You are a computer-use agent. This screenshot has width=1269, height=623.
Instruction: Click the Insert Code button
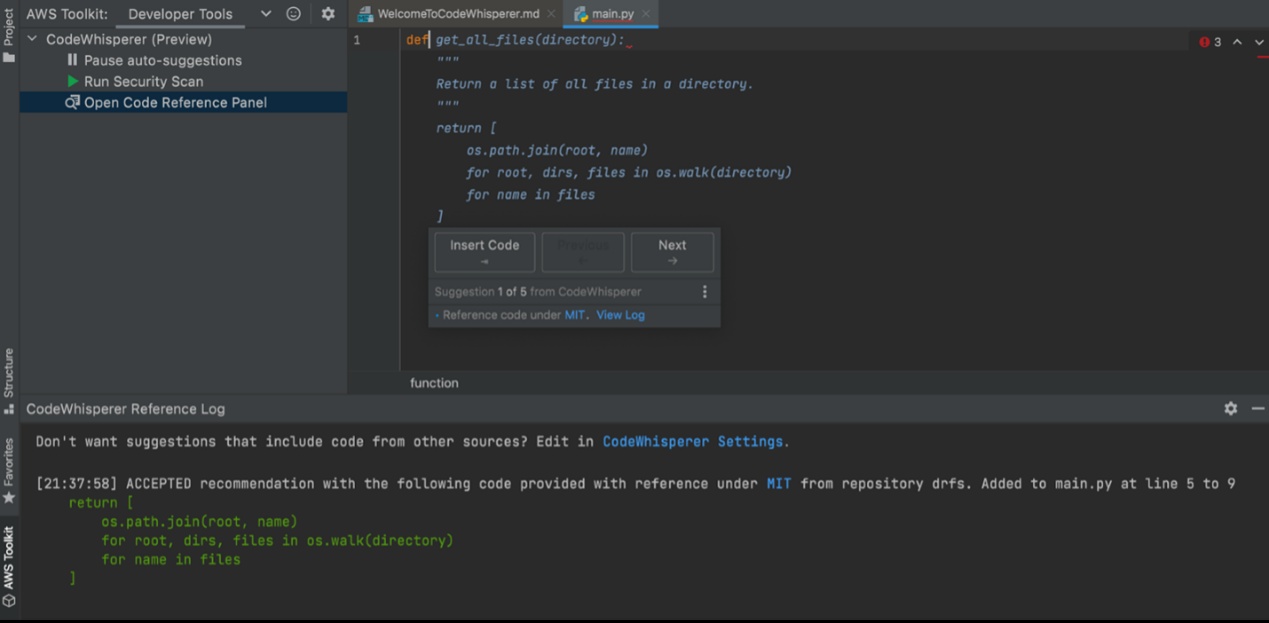(x=484, y=252)
